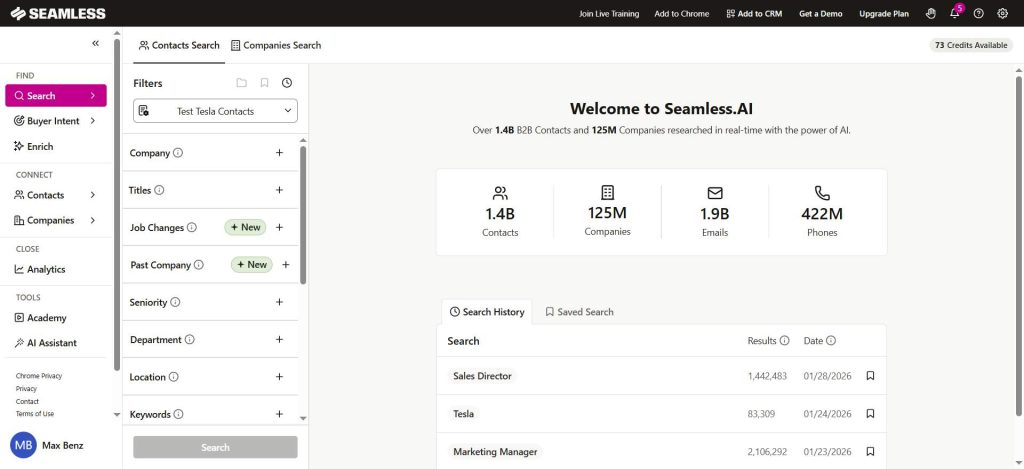Open the Sales Director search history entry
Image resolution: width=1024 pixels, height=469 pixels.
(483, 376)
